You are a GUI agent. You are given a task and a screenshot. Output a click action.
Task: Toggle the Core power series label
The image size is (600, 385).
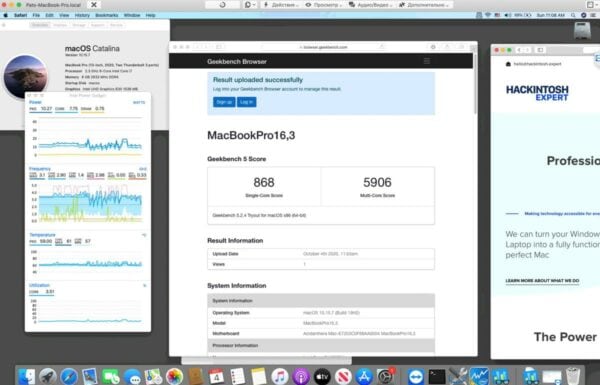[60, 109]
